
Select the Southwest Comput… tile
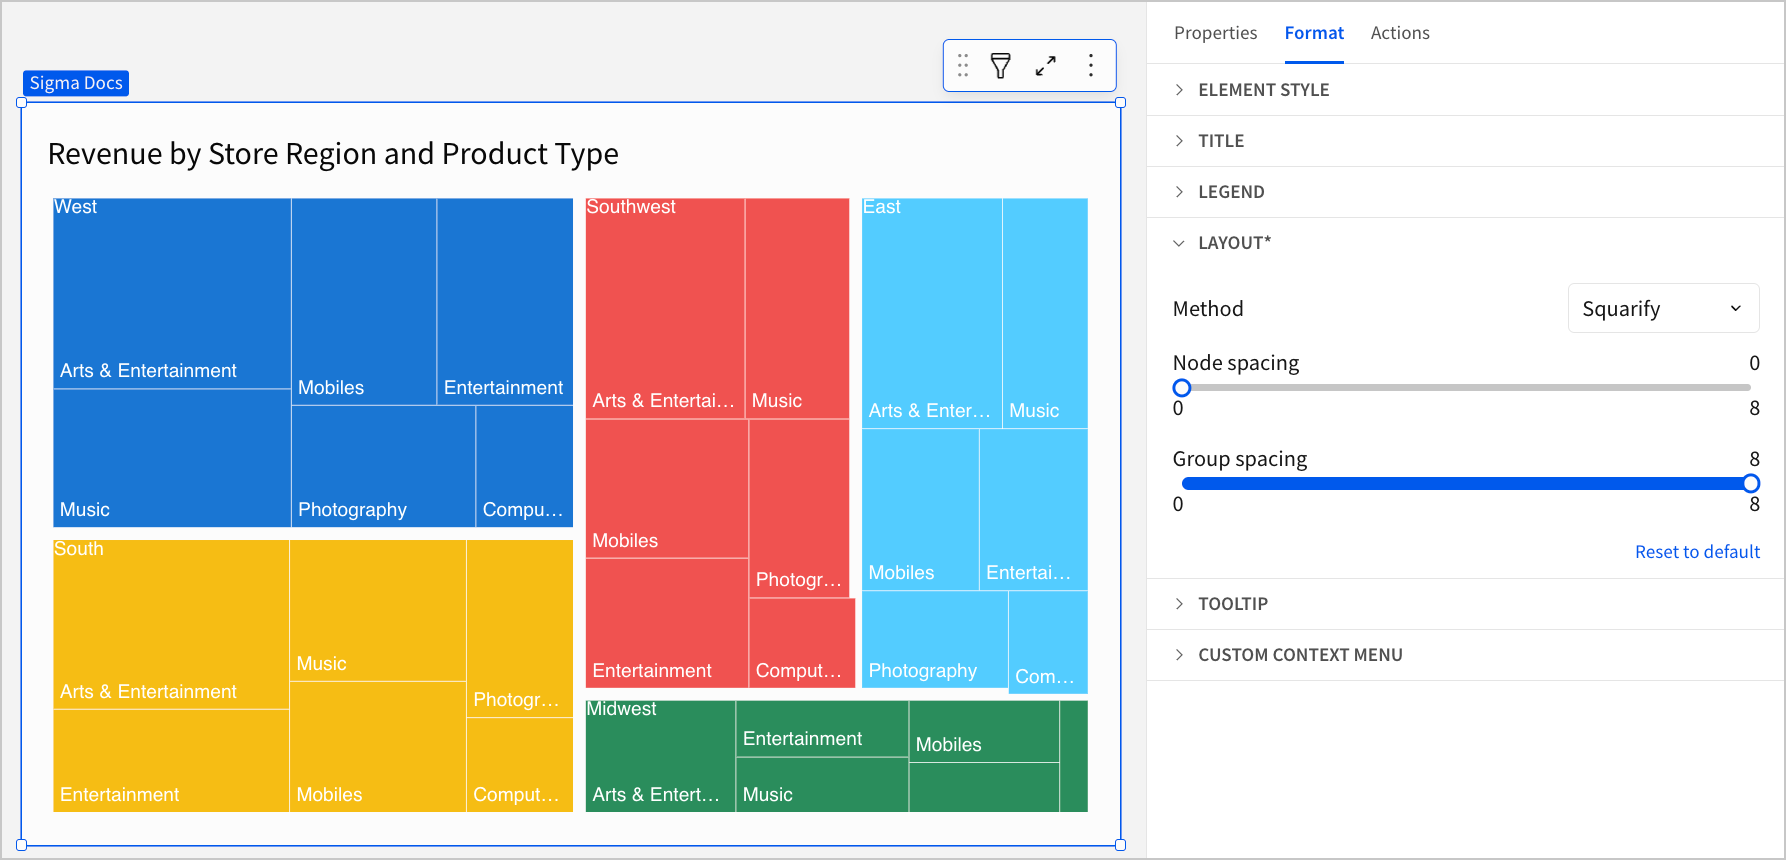802,643
